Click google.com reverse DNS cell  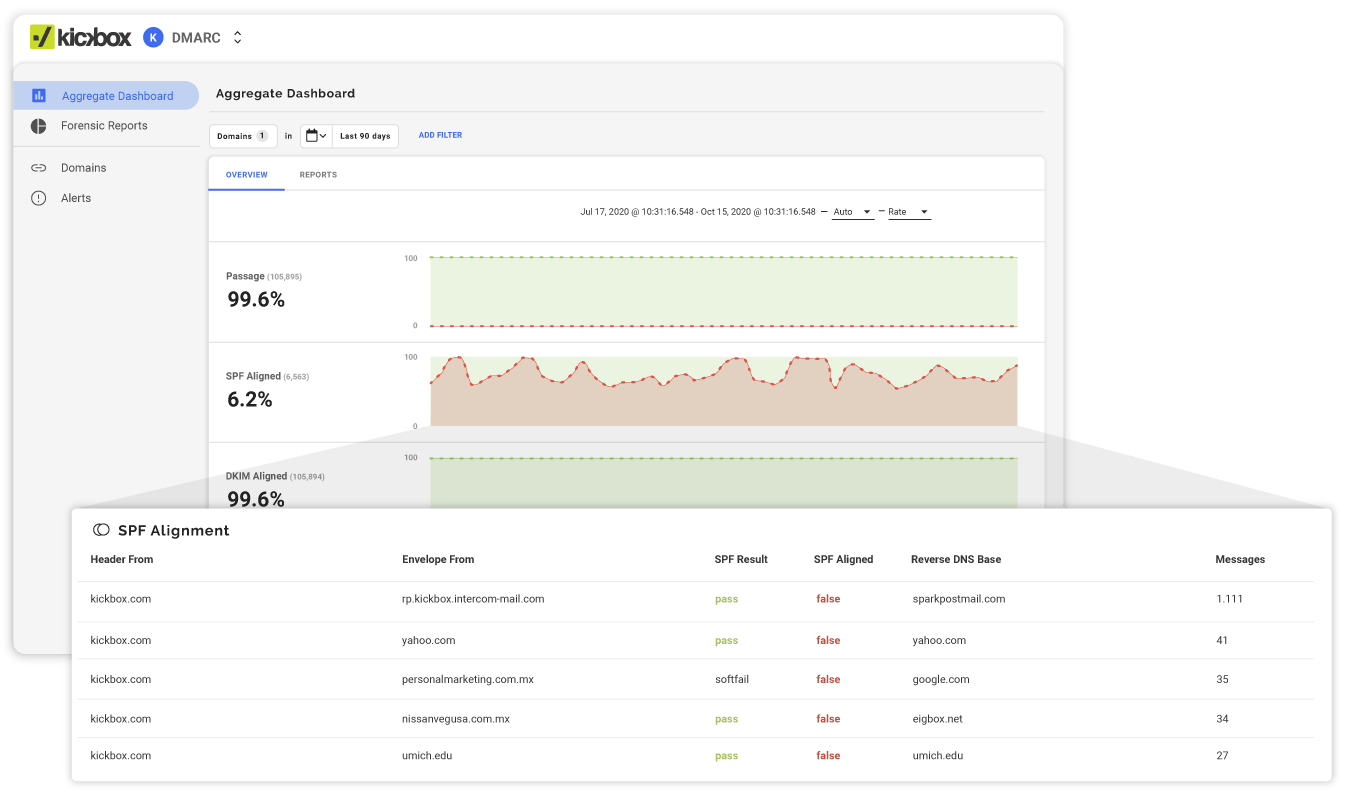[941, 679]
